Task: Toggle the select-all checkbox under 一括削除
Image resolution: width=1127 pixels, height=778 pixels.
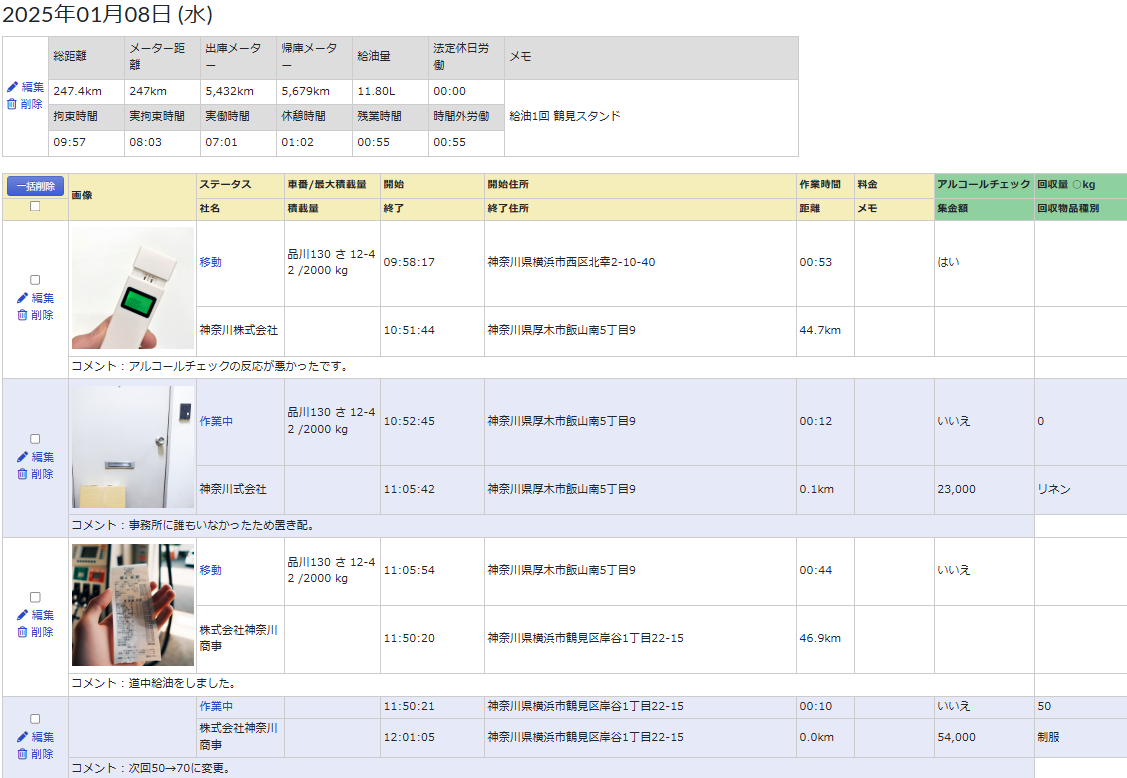Action: pyautogui.click(x=35, y=207)
